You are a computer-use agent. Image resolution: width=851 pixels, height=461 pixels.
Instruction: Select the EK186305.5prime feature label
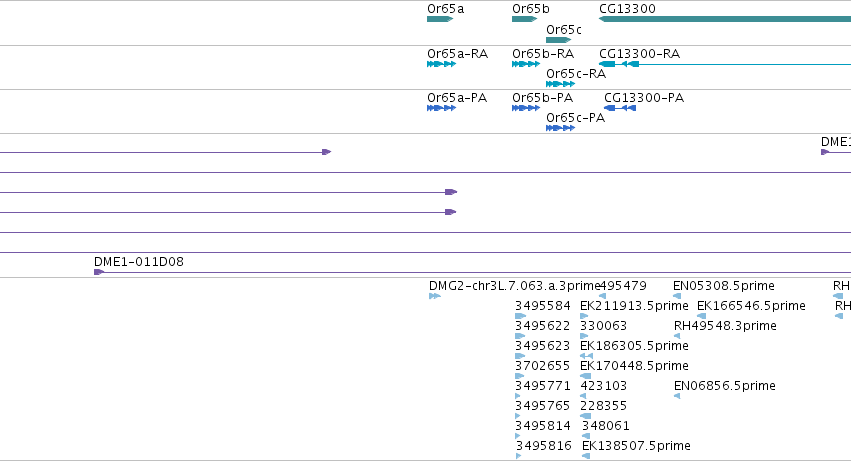pyautogui.click(x=634, y=346)
